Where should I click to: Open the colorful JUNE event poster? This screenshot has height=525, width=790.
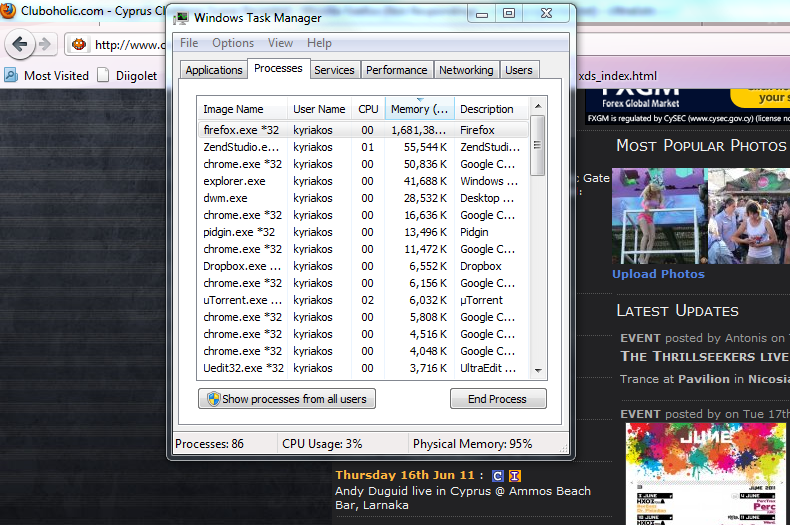[706, 474]
